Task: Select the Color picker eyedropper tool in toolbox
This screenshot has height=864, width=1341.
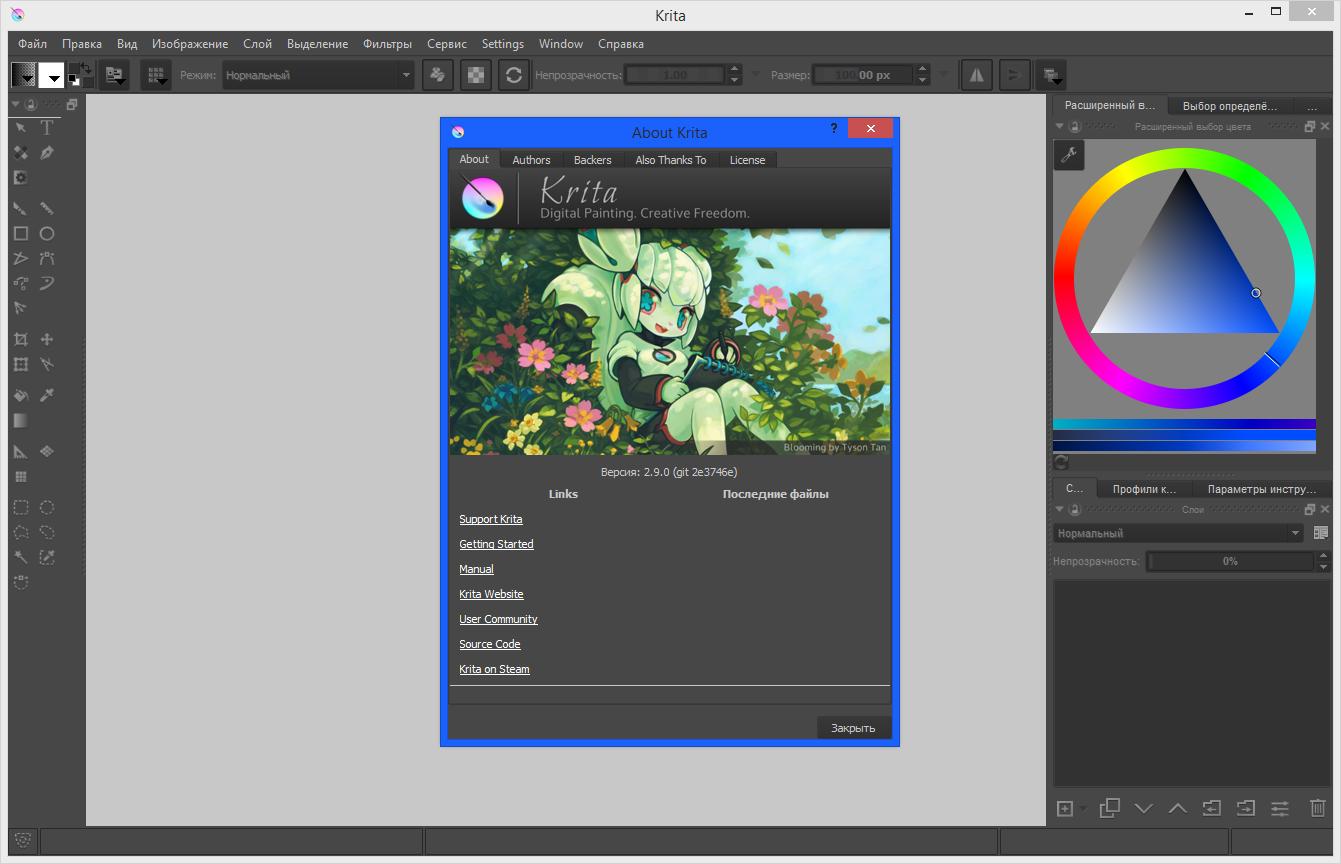Action: tap(46, 395)
